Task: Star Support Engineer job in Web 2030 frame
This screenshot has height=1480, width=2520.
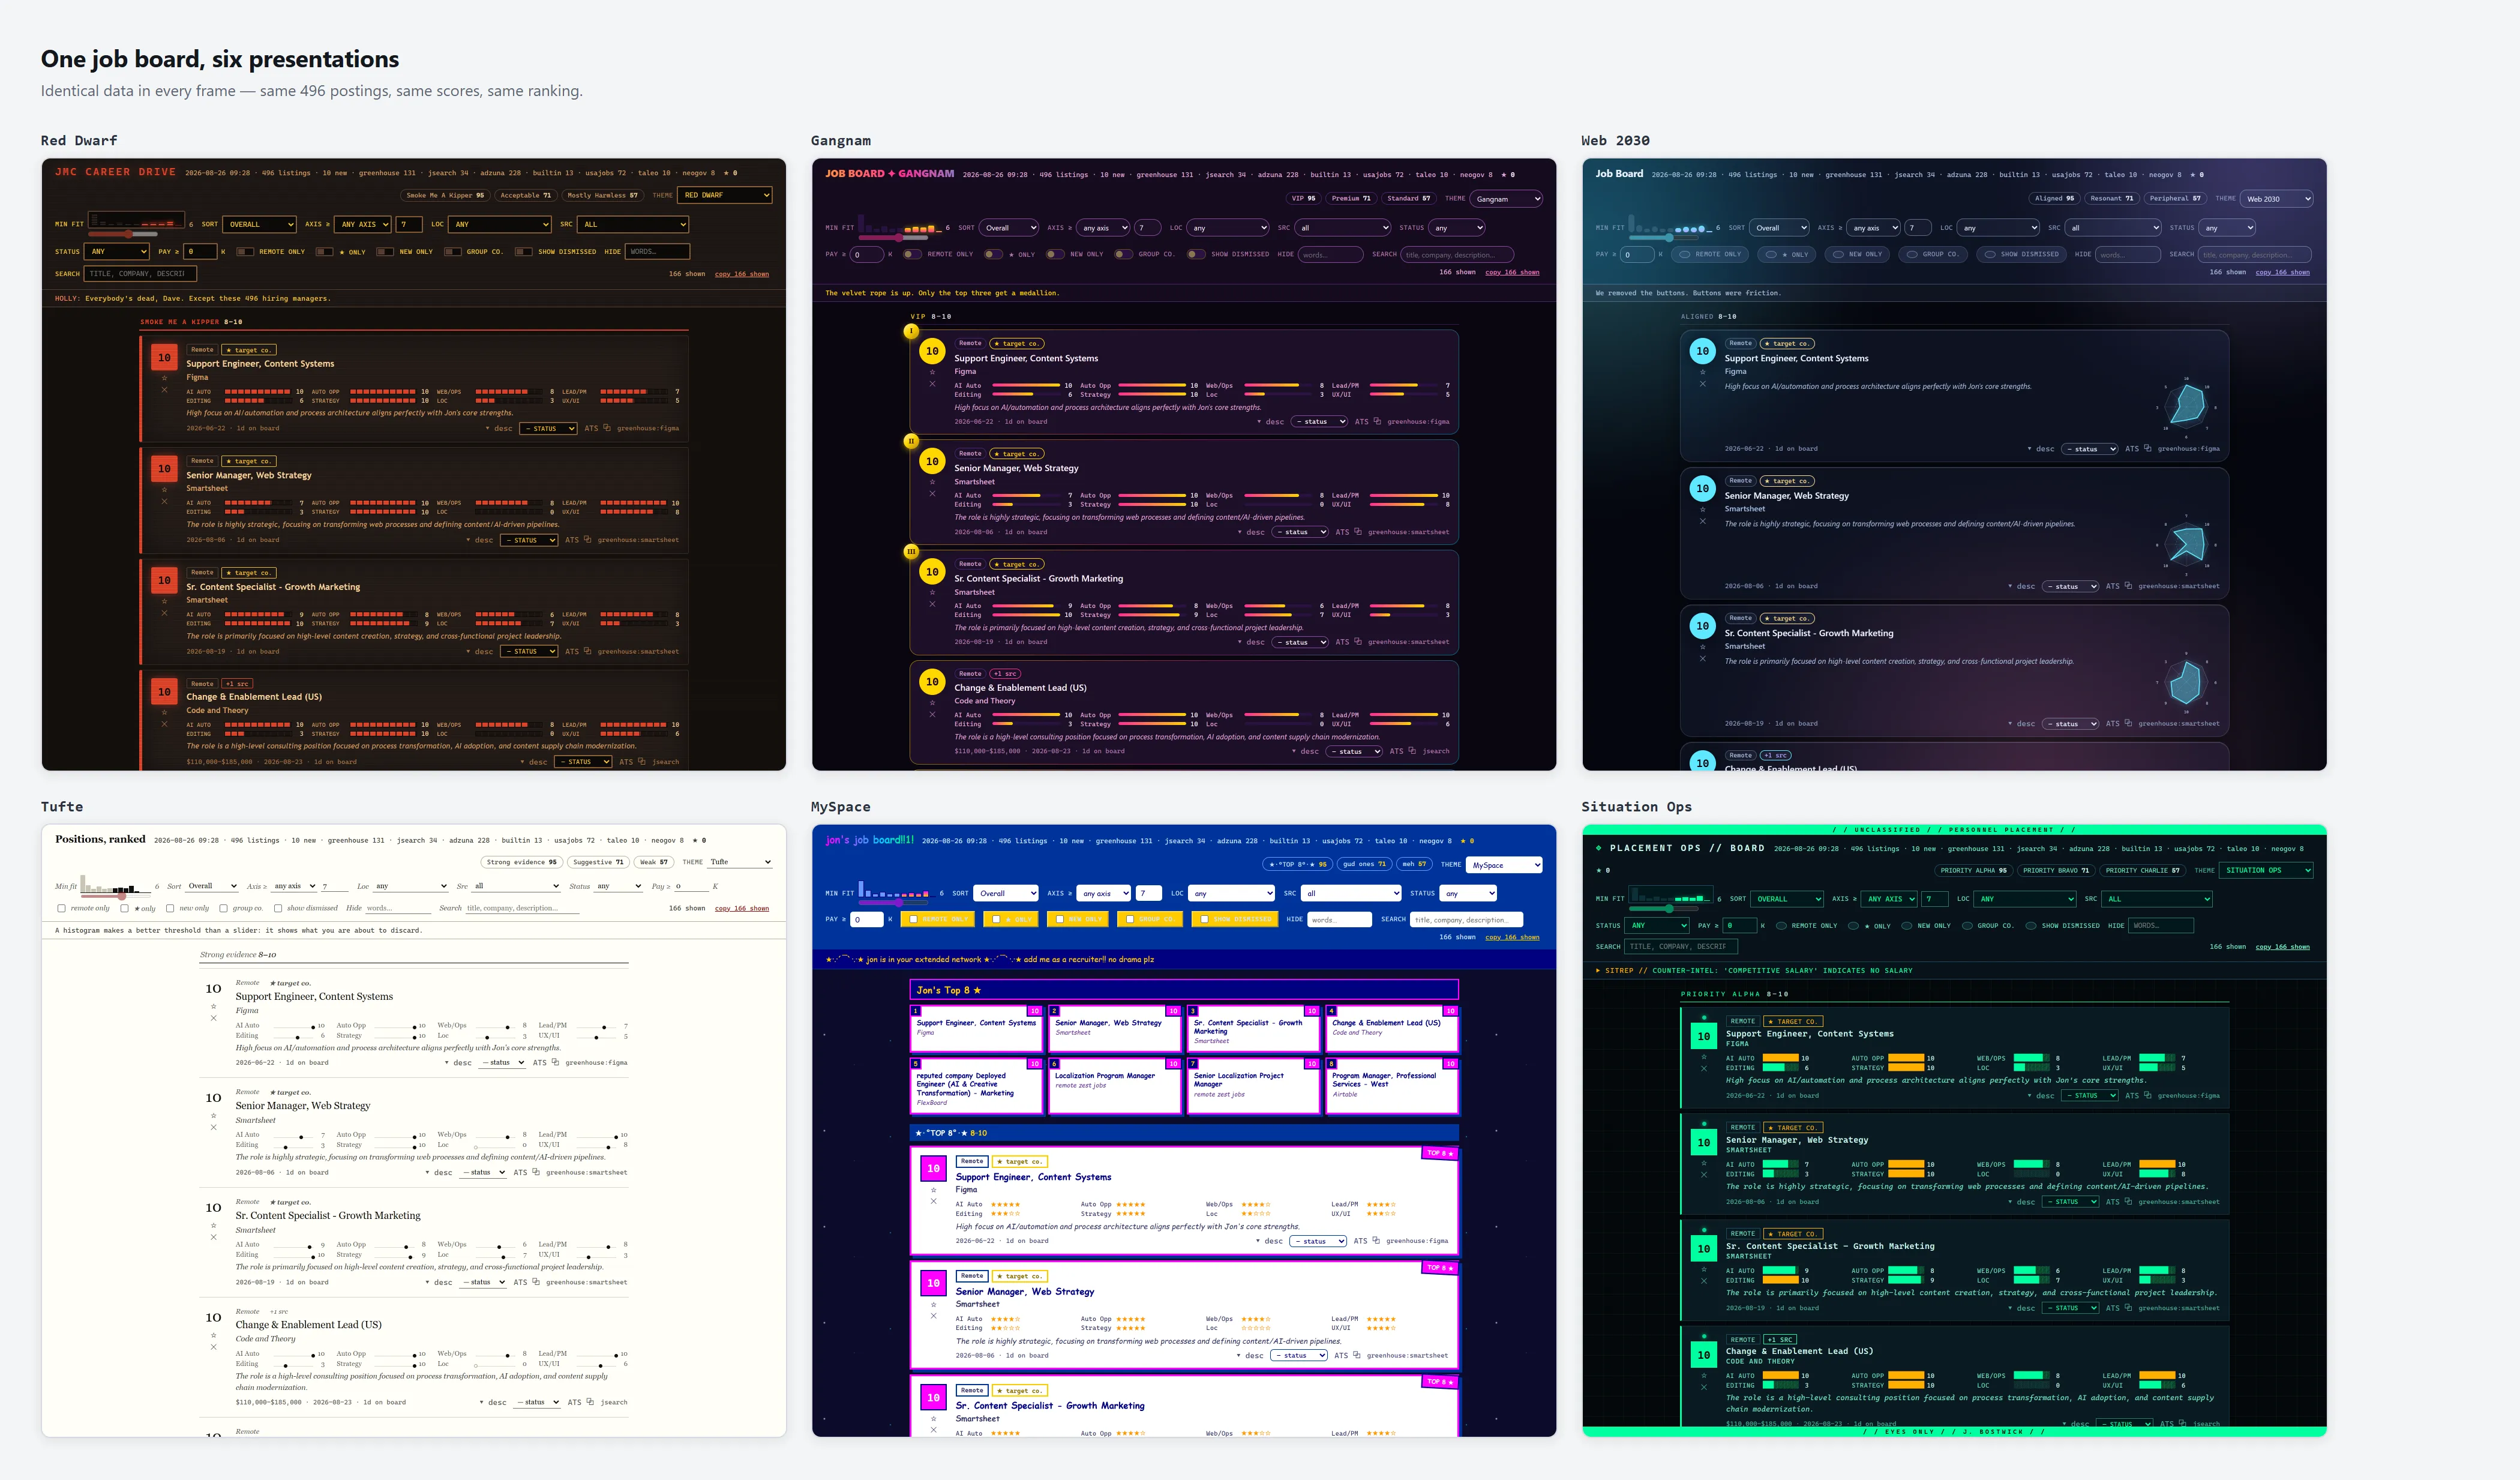Action: tap(1702, 372)
